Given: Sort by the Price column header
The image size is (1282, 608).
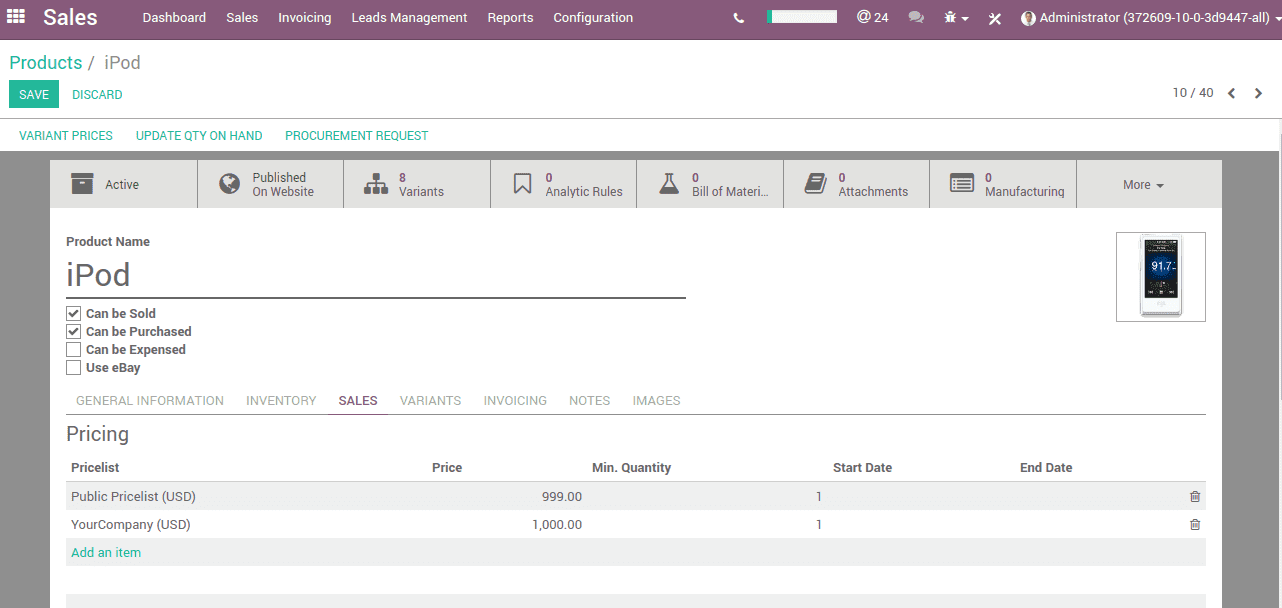Looking at the screenshot, I should pos(447,467).
